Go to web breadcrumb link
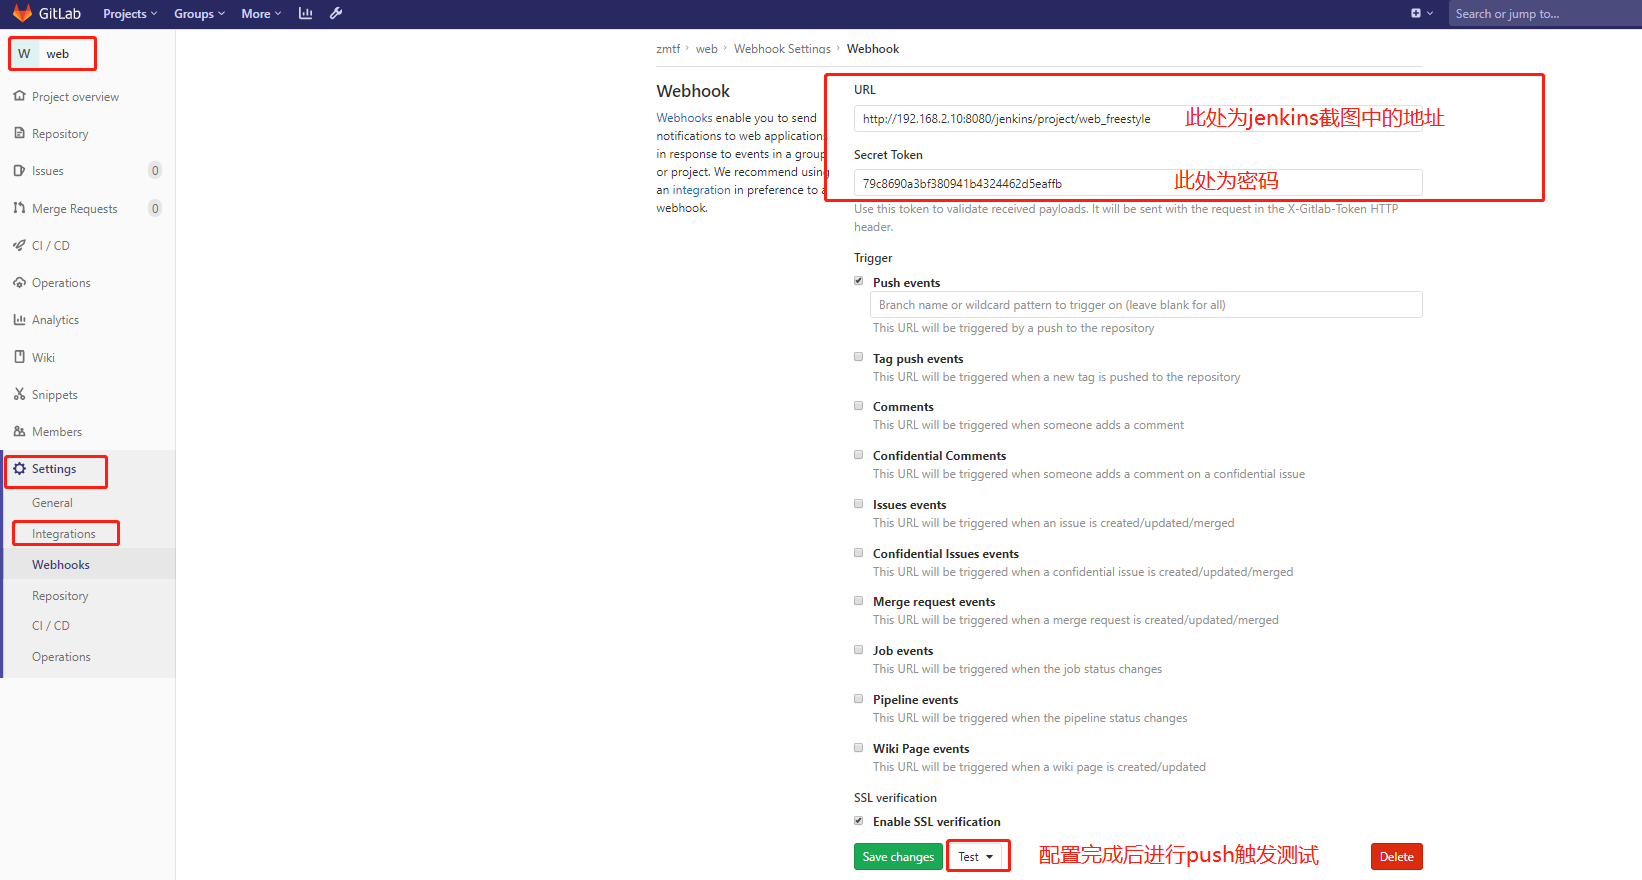Viewport: 1642px width, 880px height. pyautogui.click(x=707, y=49)
